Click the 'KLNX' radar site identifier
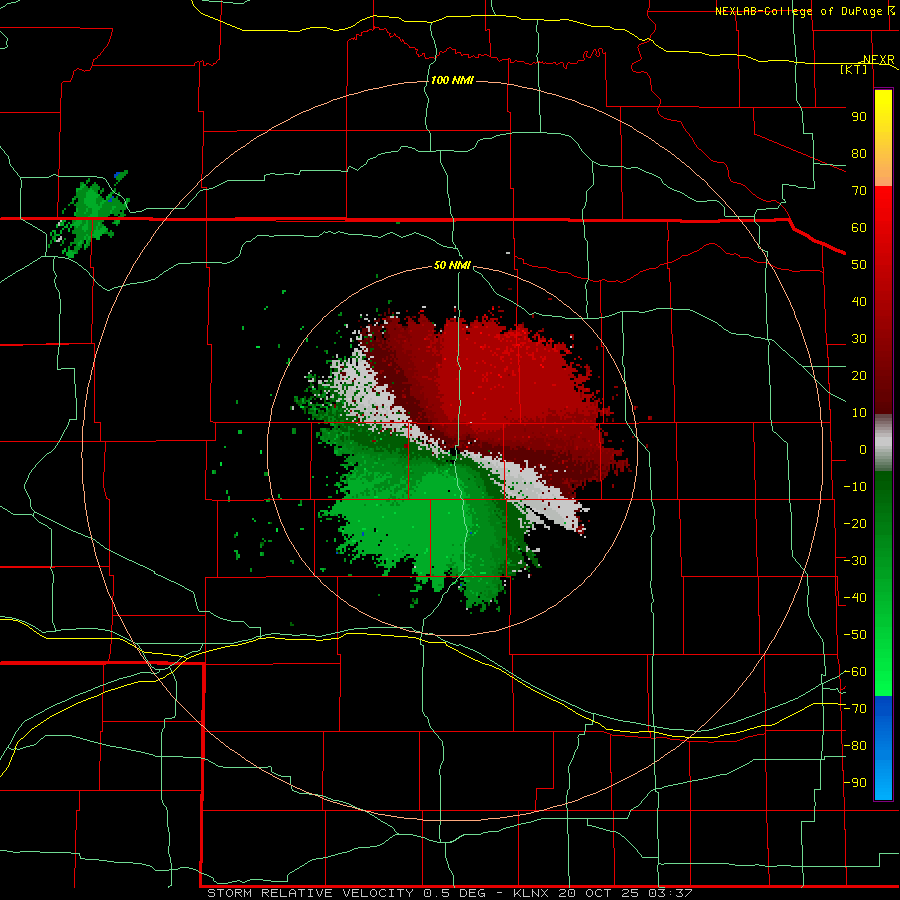The image size is (900, 900). click(531, 893)
